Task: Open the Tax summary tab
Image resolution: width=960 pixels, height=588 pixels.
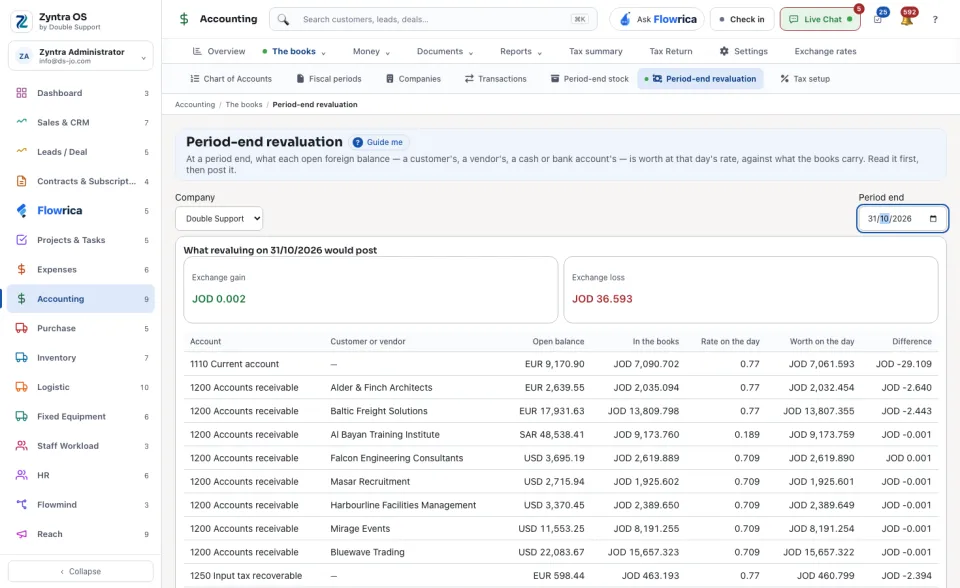Action: 596,51
